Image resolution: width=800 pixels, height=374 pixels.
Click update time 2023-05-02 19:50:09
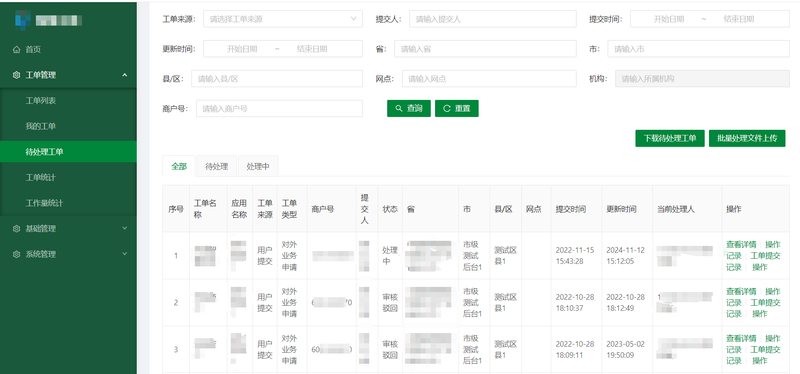(x=626, y=350)
